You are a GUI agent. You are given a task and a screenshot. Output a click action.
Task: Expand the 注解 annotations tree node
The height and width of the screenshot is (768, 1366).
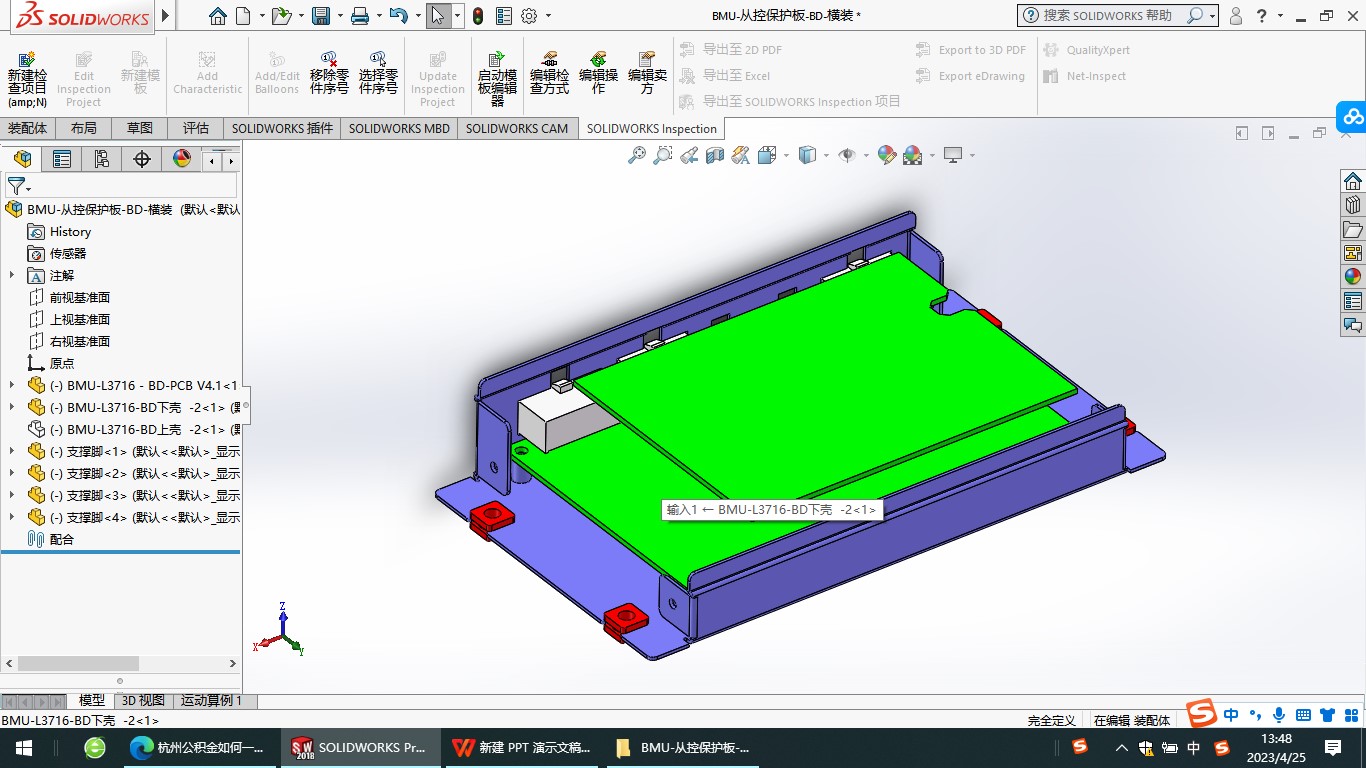[x=12, y=275]
